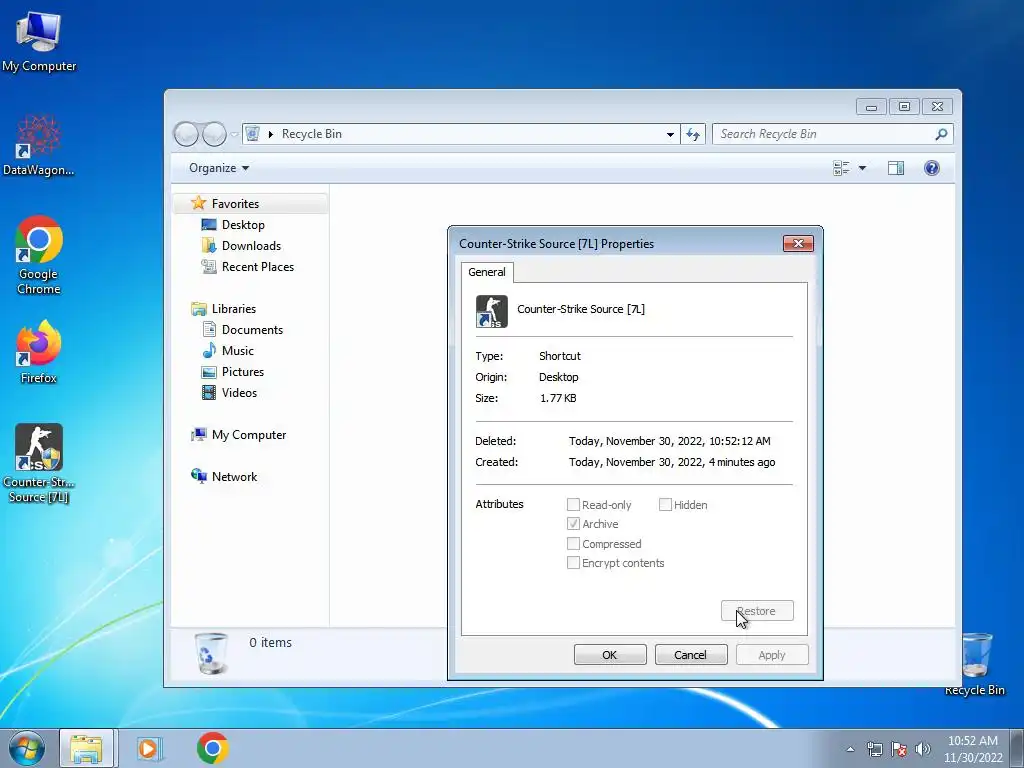
Task: Open recent pages dropdown arrow
Action: pyautogui.click(x=234, y=135)
